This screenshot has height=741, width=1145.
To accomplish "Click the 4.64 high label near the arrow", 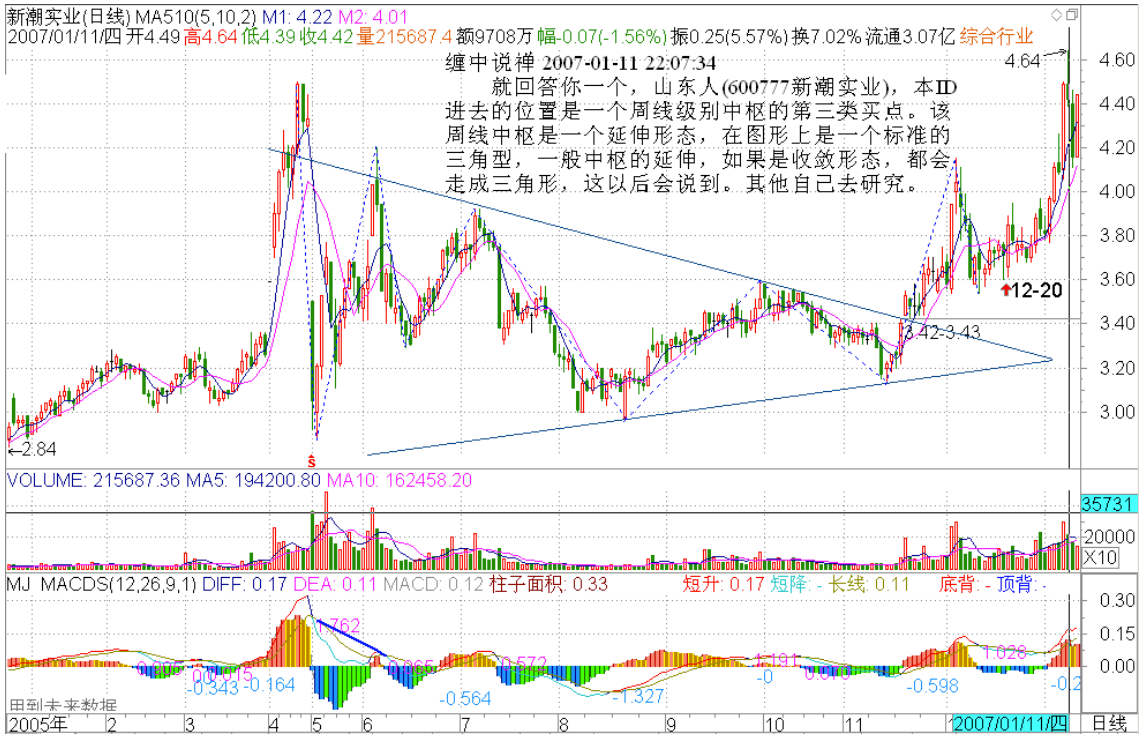I will pyautogui.click(x=1022, y=61).
